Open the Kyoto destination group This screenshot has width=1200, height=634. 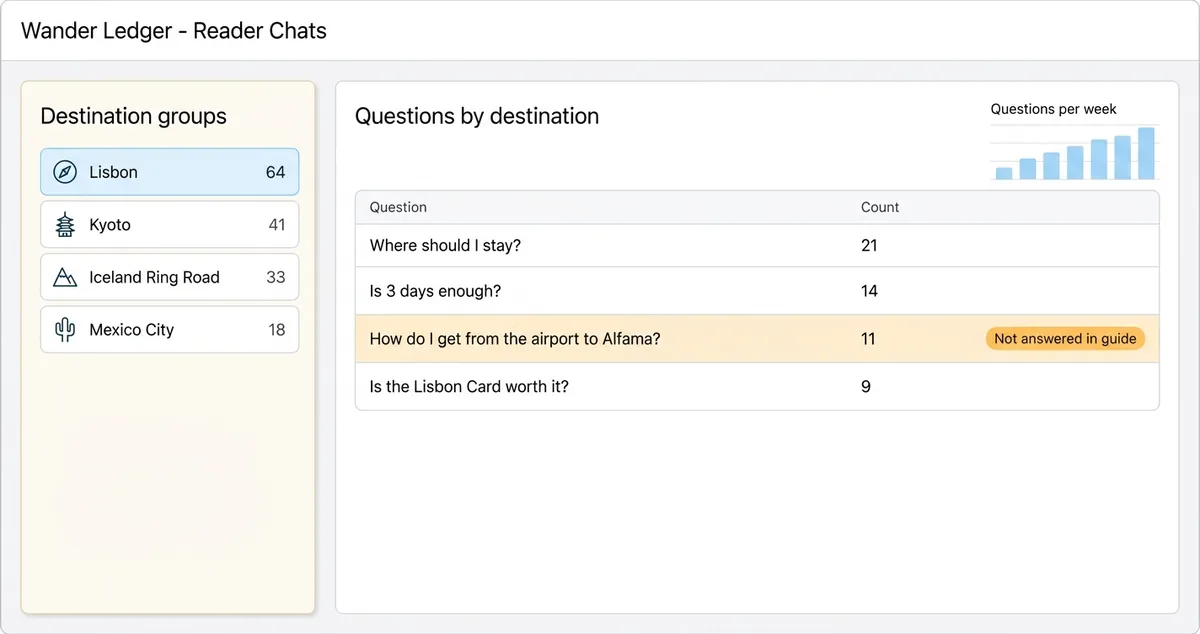tap(170, 225)
